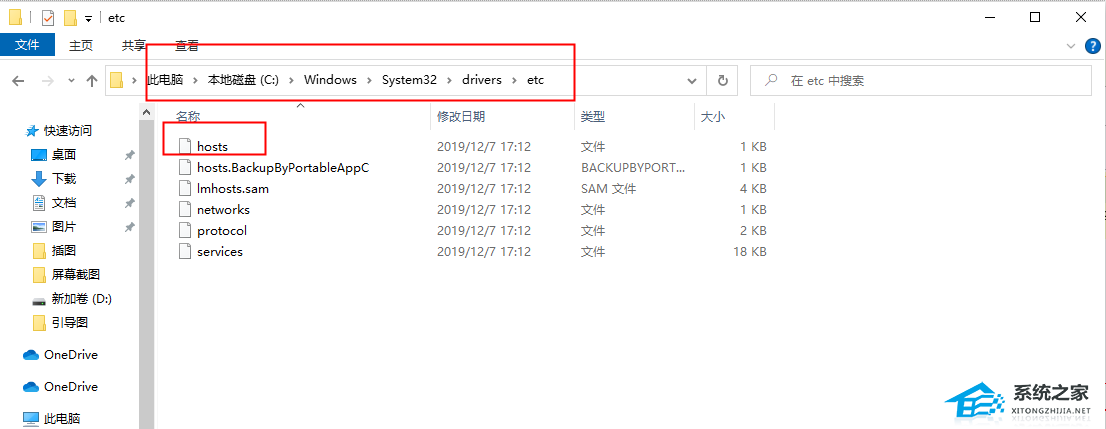Switch to the 查看 ribbon tab
The height and width of the screenshot is (429, 1106).
tap(187, 45)
